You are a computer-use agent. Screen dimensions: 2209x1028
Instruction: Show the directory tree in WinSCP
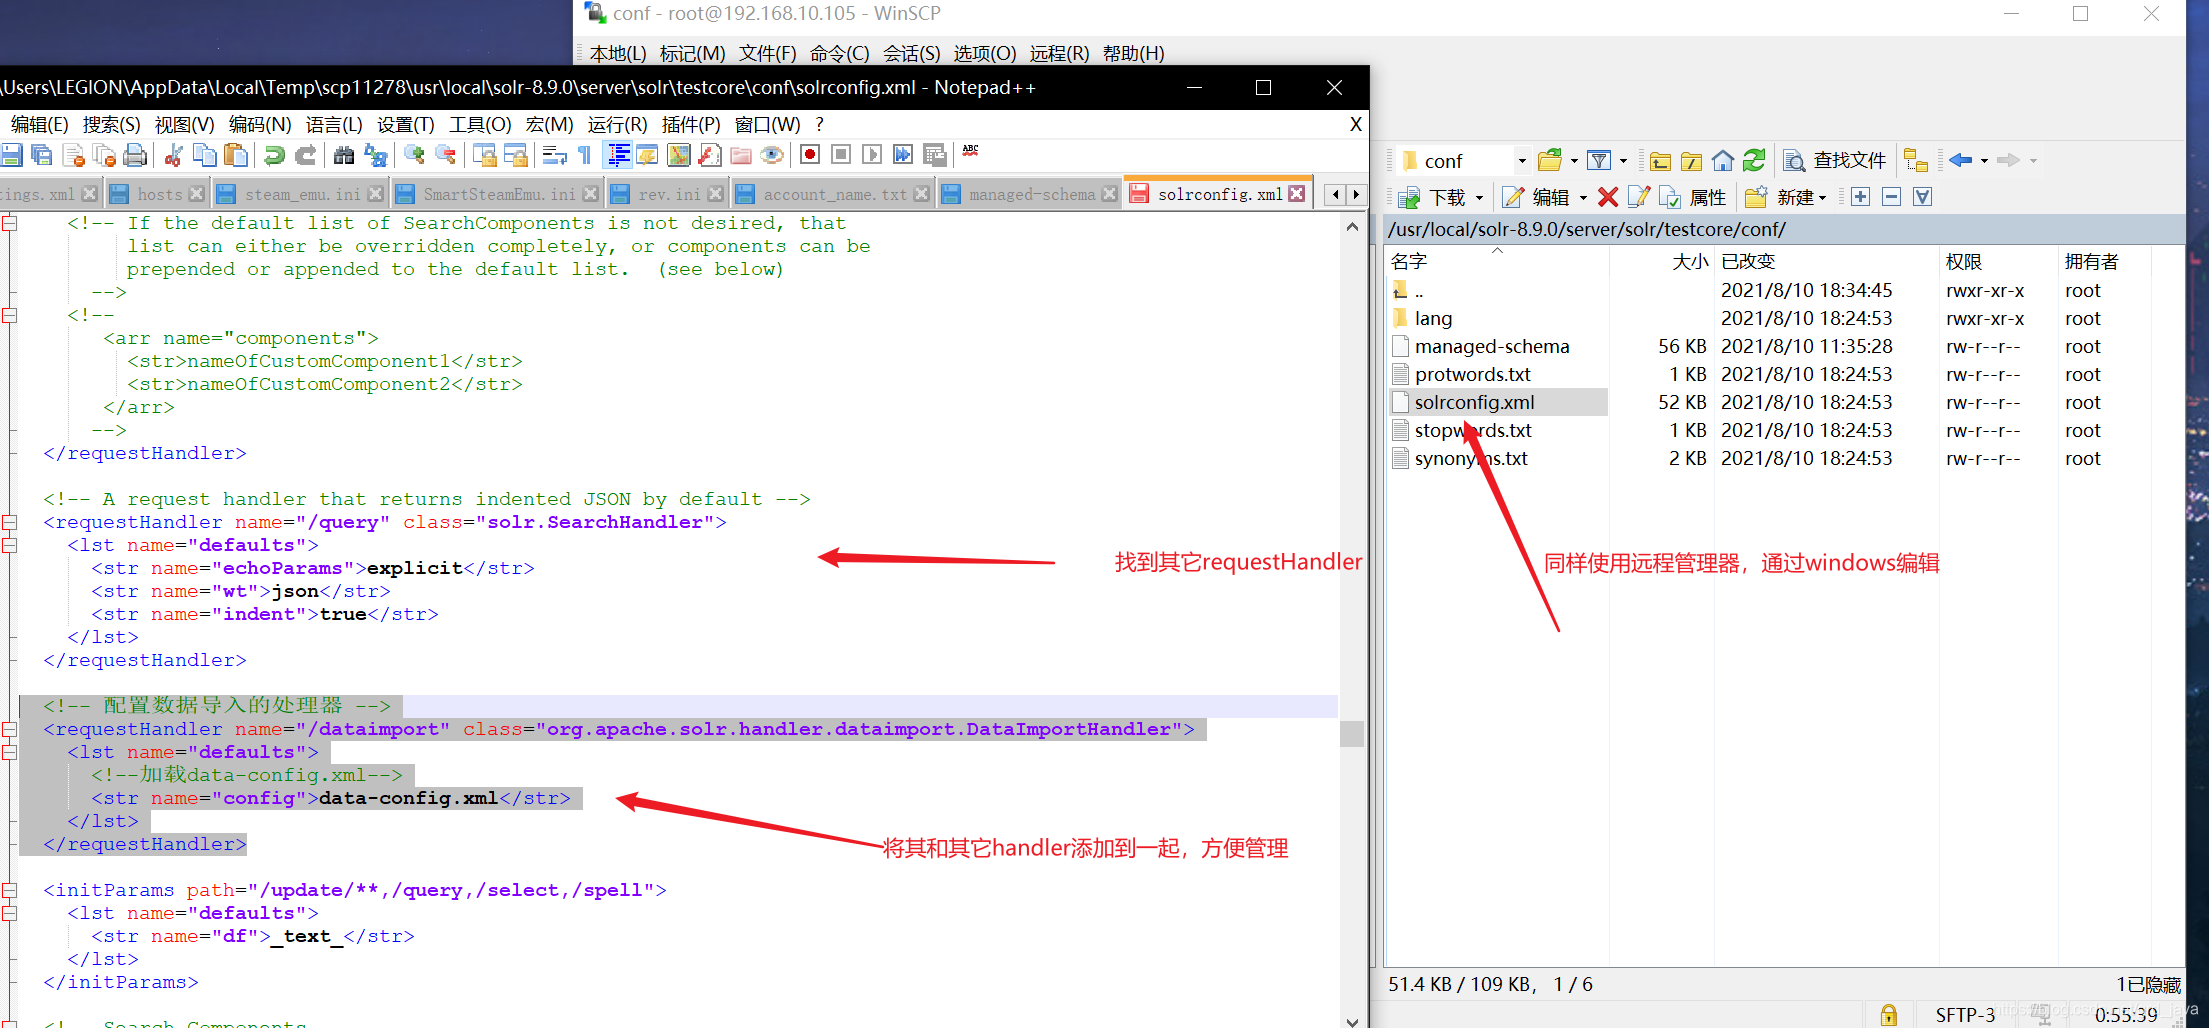(x=1915, y=161)
